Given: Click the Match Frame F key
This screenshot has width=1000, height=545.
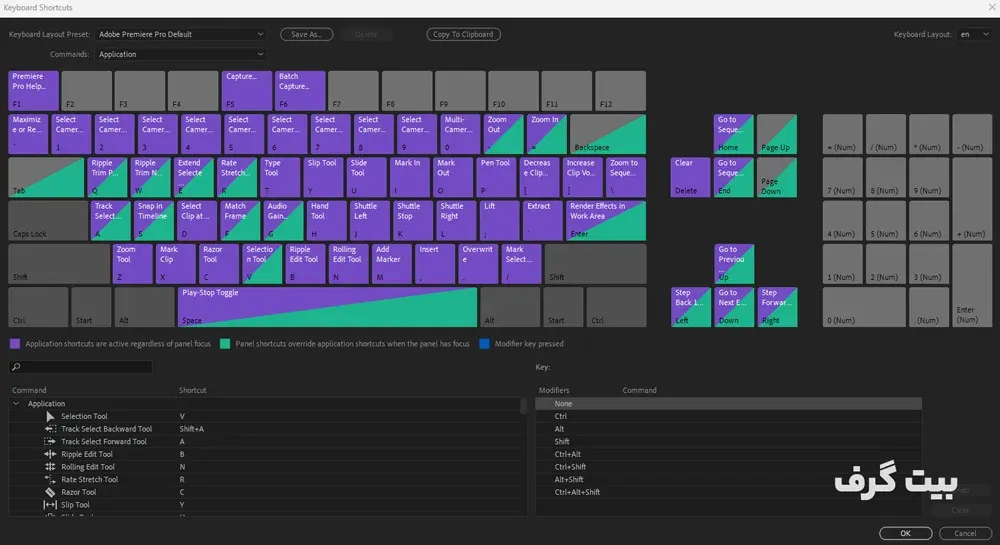Looking at the screenshot, I should coord(240,221).
